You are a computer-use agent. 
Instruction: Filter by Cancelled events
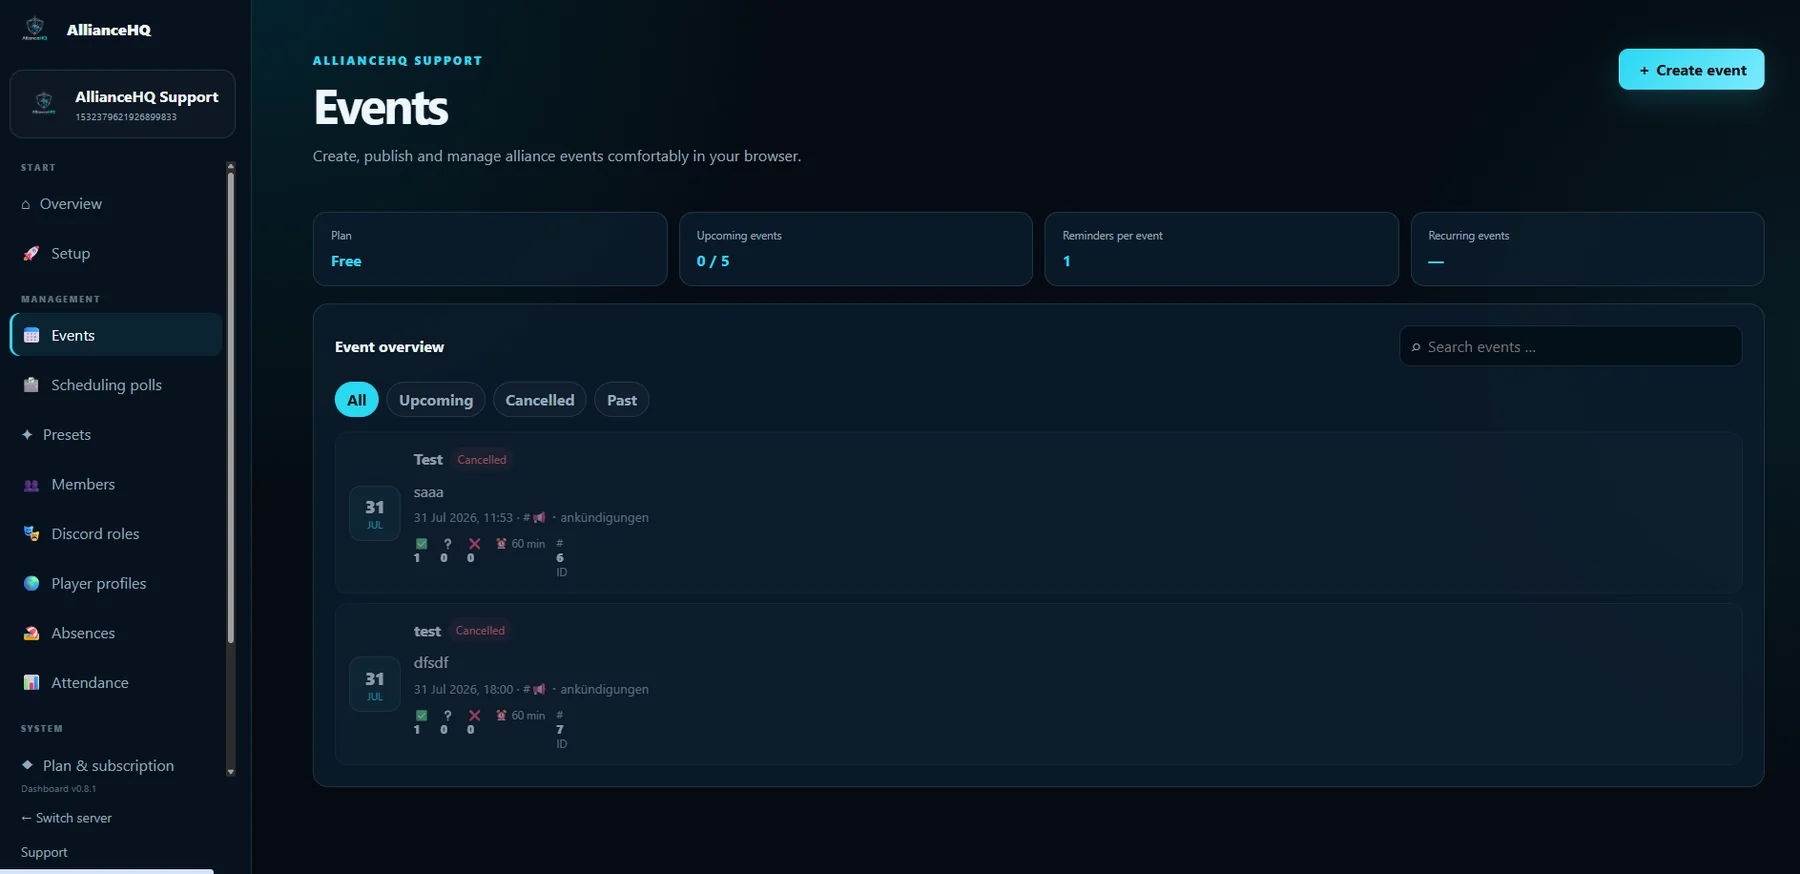coord(540,400)
